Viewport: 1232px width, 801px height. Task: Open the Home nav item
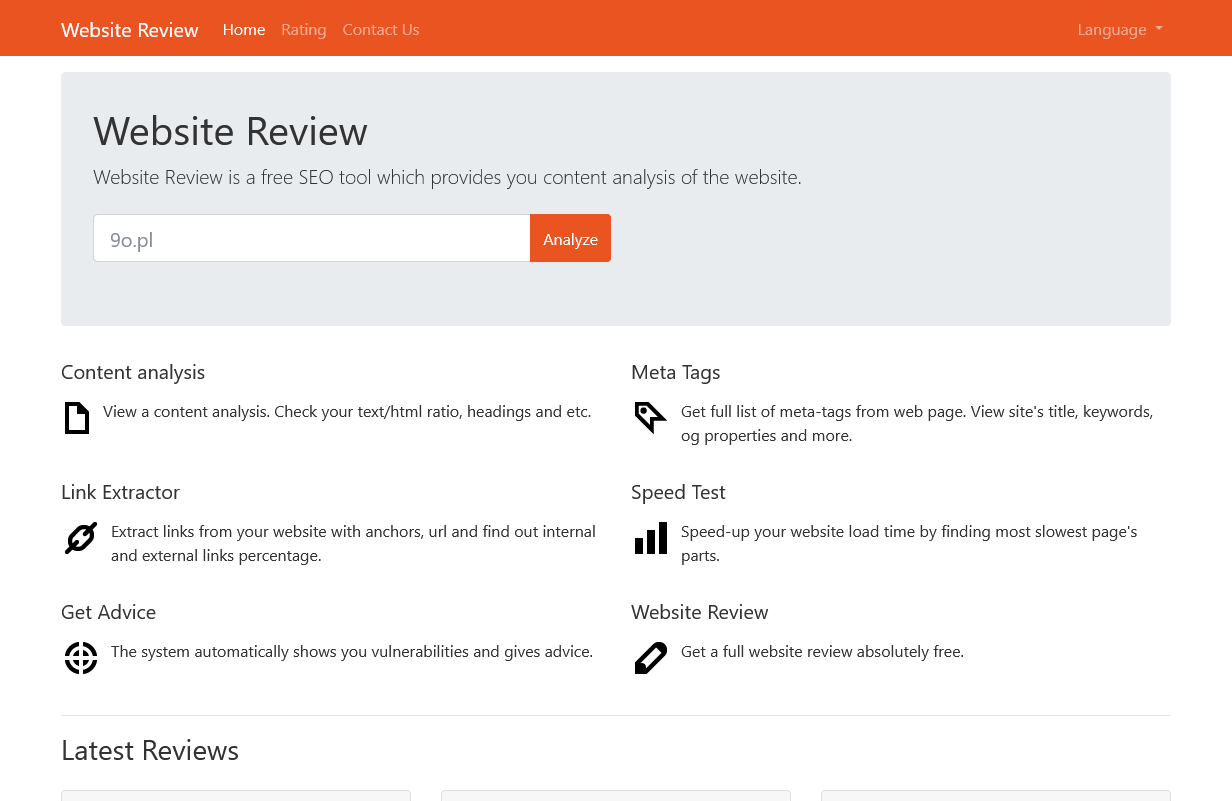click(x=244, y=30)
